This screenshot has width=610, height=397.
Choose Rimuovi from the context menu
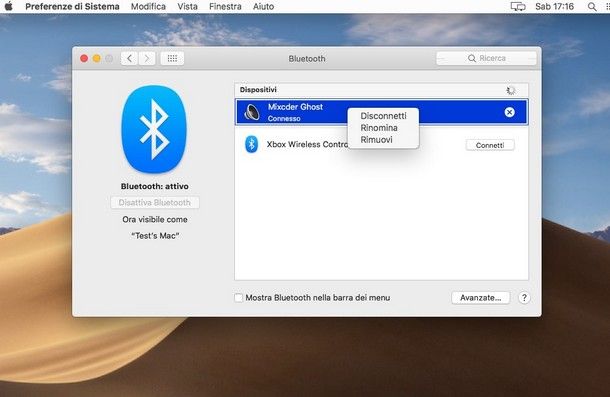(383, 140)
